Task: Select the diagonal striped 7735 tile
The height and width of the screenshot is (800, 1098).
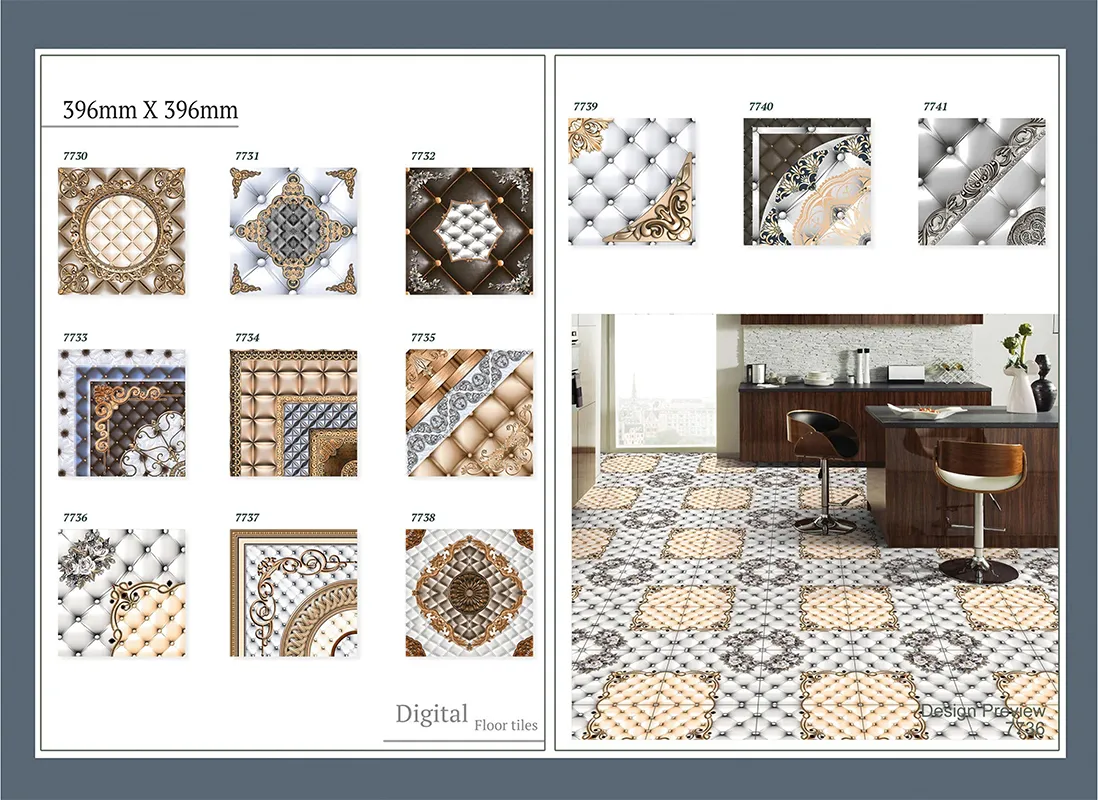Action: coord(469,412)
